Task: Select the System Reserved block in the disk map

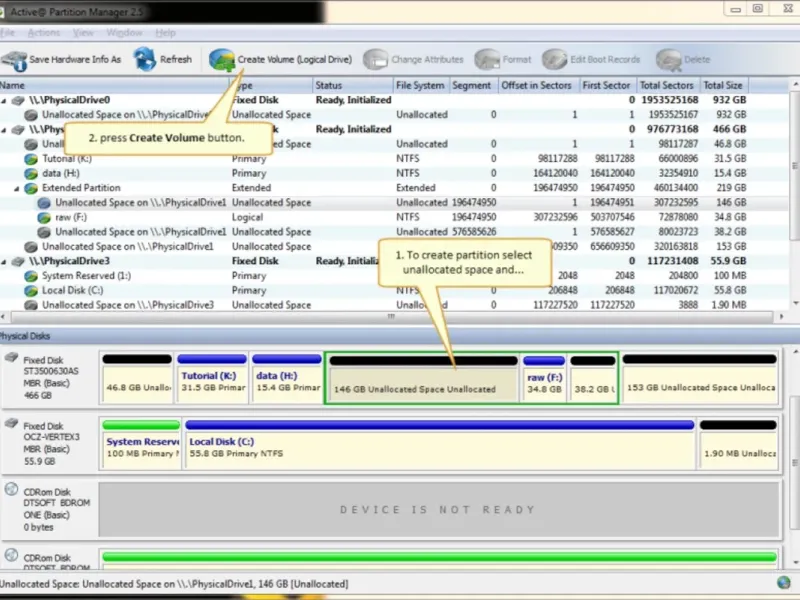Action: click(x=141, y=444)
